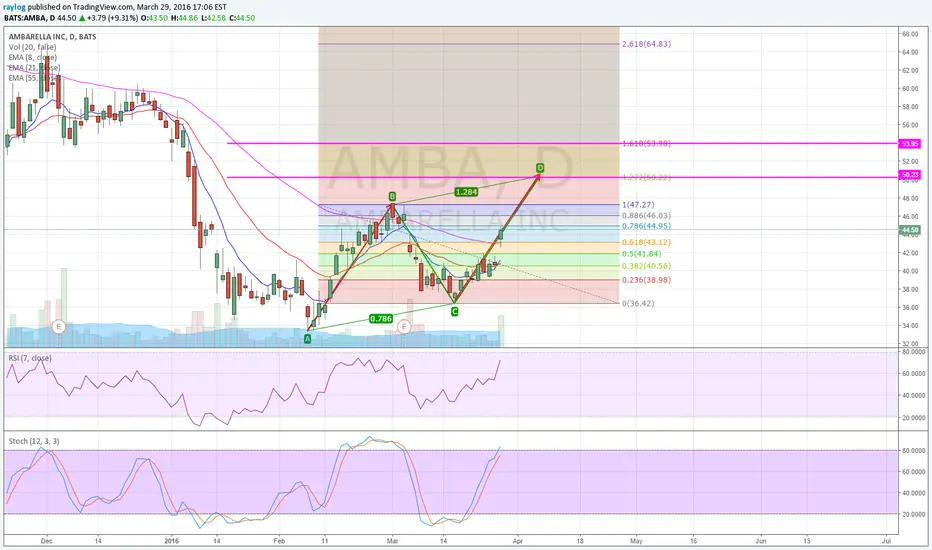
Task: Click the 0.382(40.56) Fibonacci label
Action: [x=647, y=266]
